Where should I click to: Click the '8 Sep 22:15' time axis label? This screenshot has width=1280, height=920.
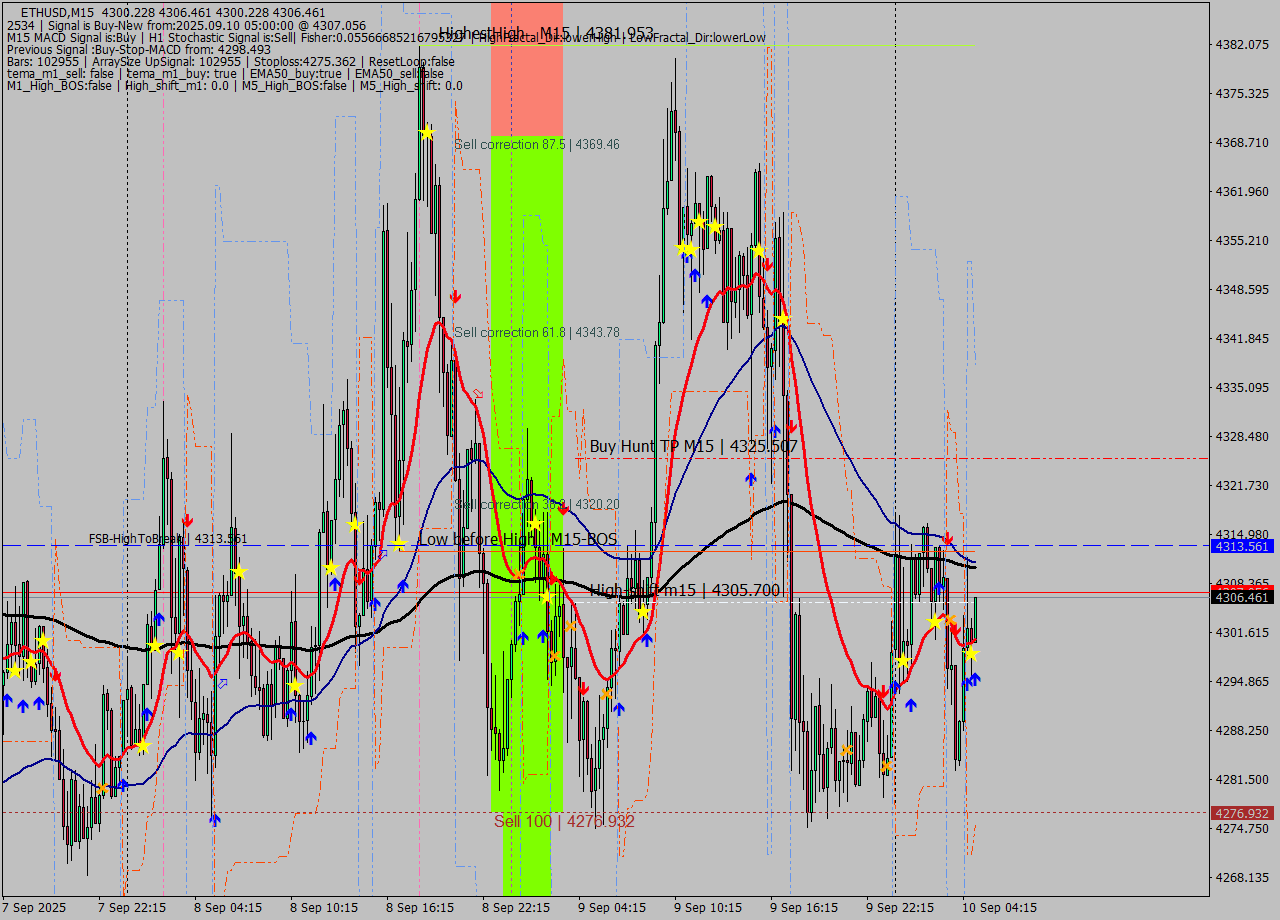(518, 907)
